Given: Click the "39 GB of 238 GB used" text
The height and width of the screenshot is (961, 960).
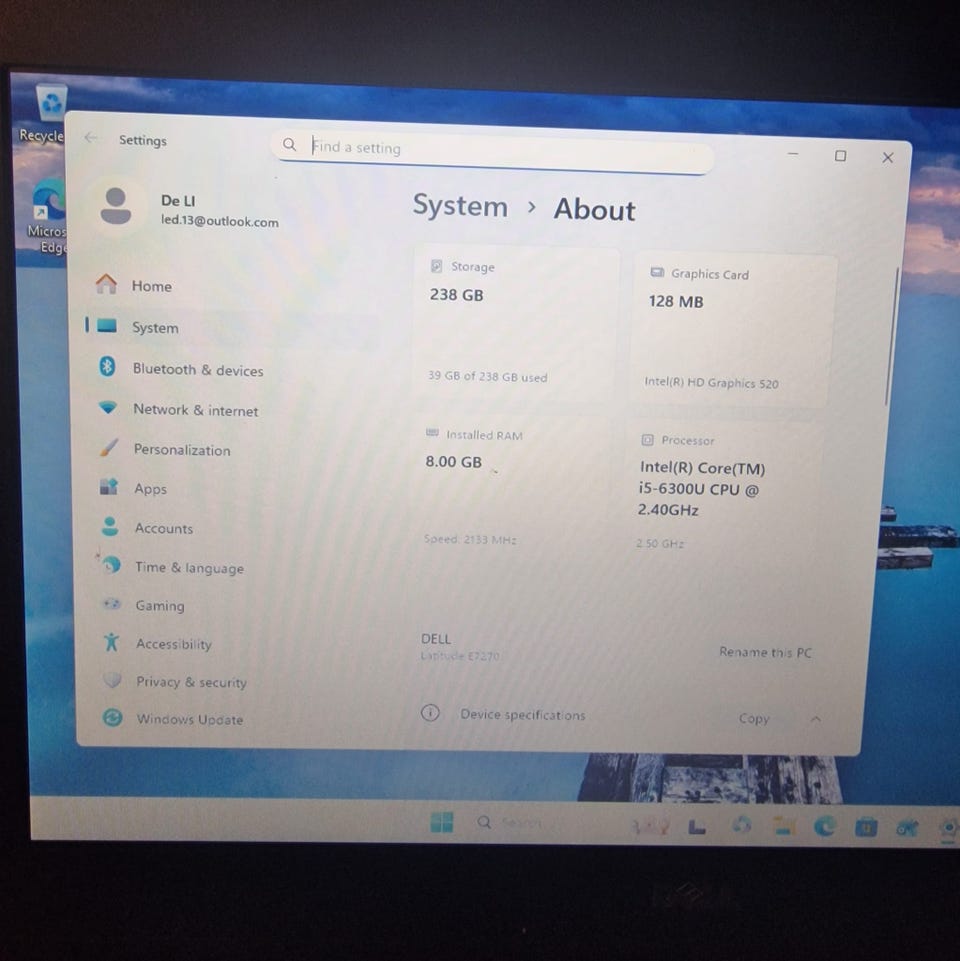Looking at the screenshot, I should pyautogui.click(x=487, y=376).
